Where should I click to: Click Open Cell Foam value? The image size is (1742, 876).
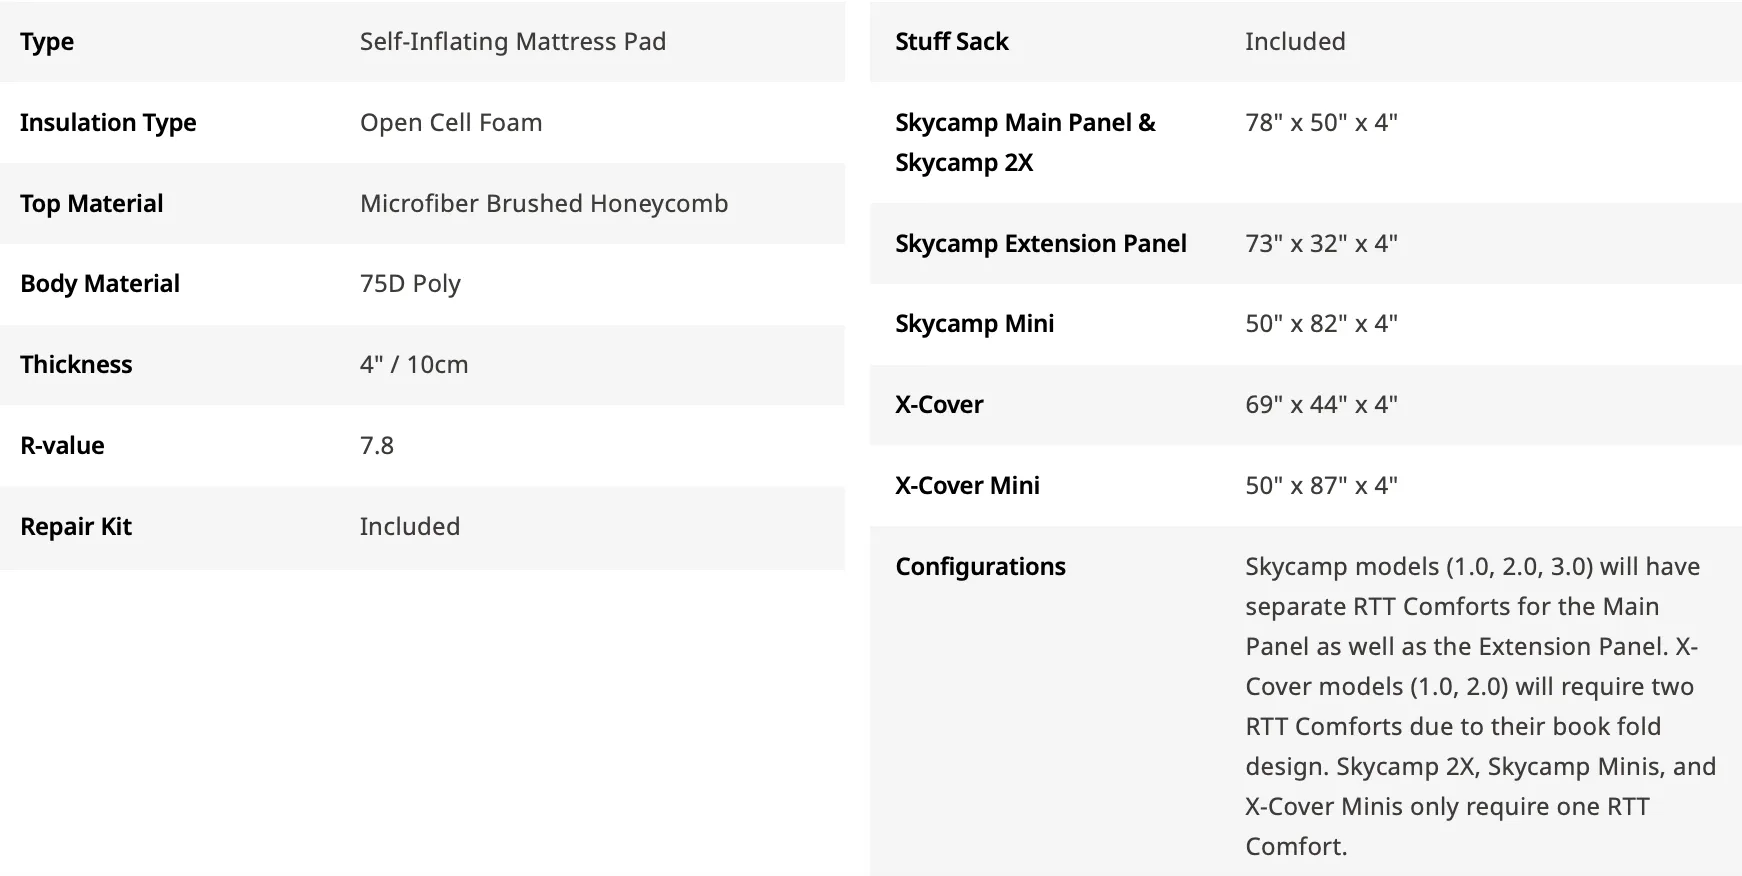(451, 123)
